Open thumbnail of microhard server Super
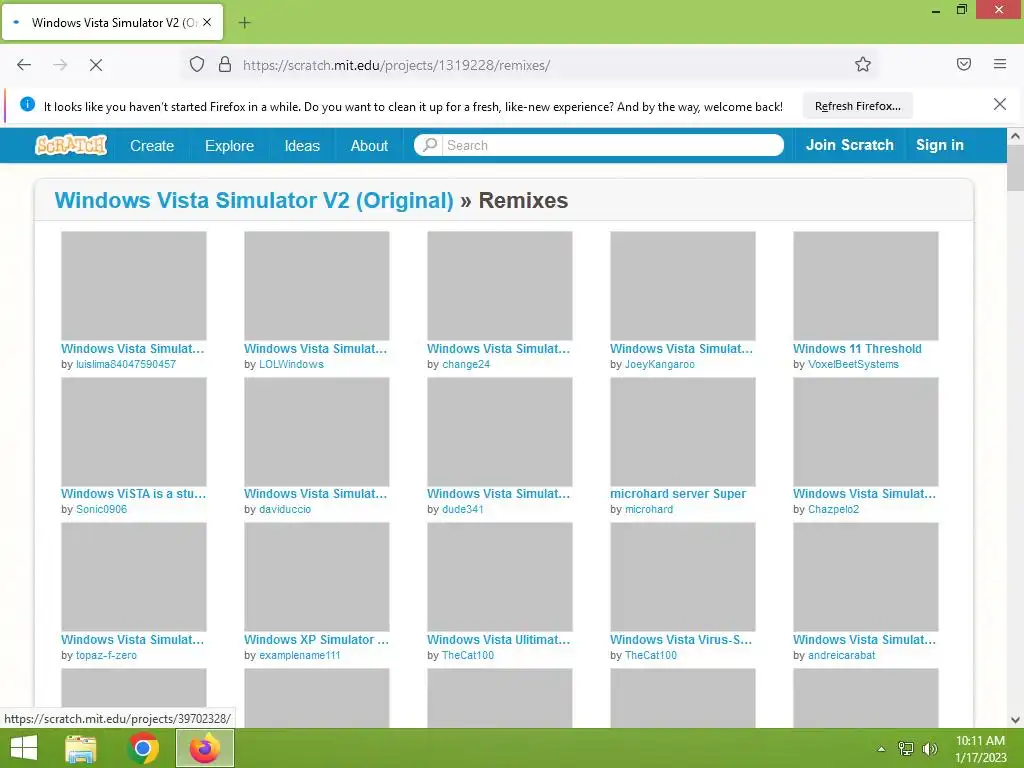 coord(682,432)
